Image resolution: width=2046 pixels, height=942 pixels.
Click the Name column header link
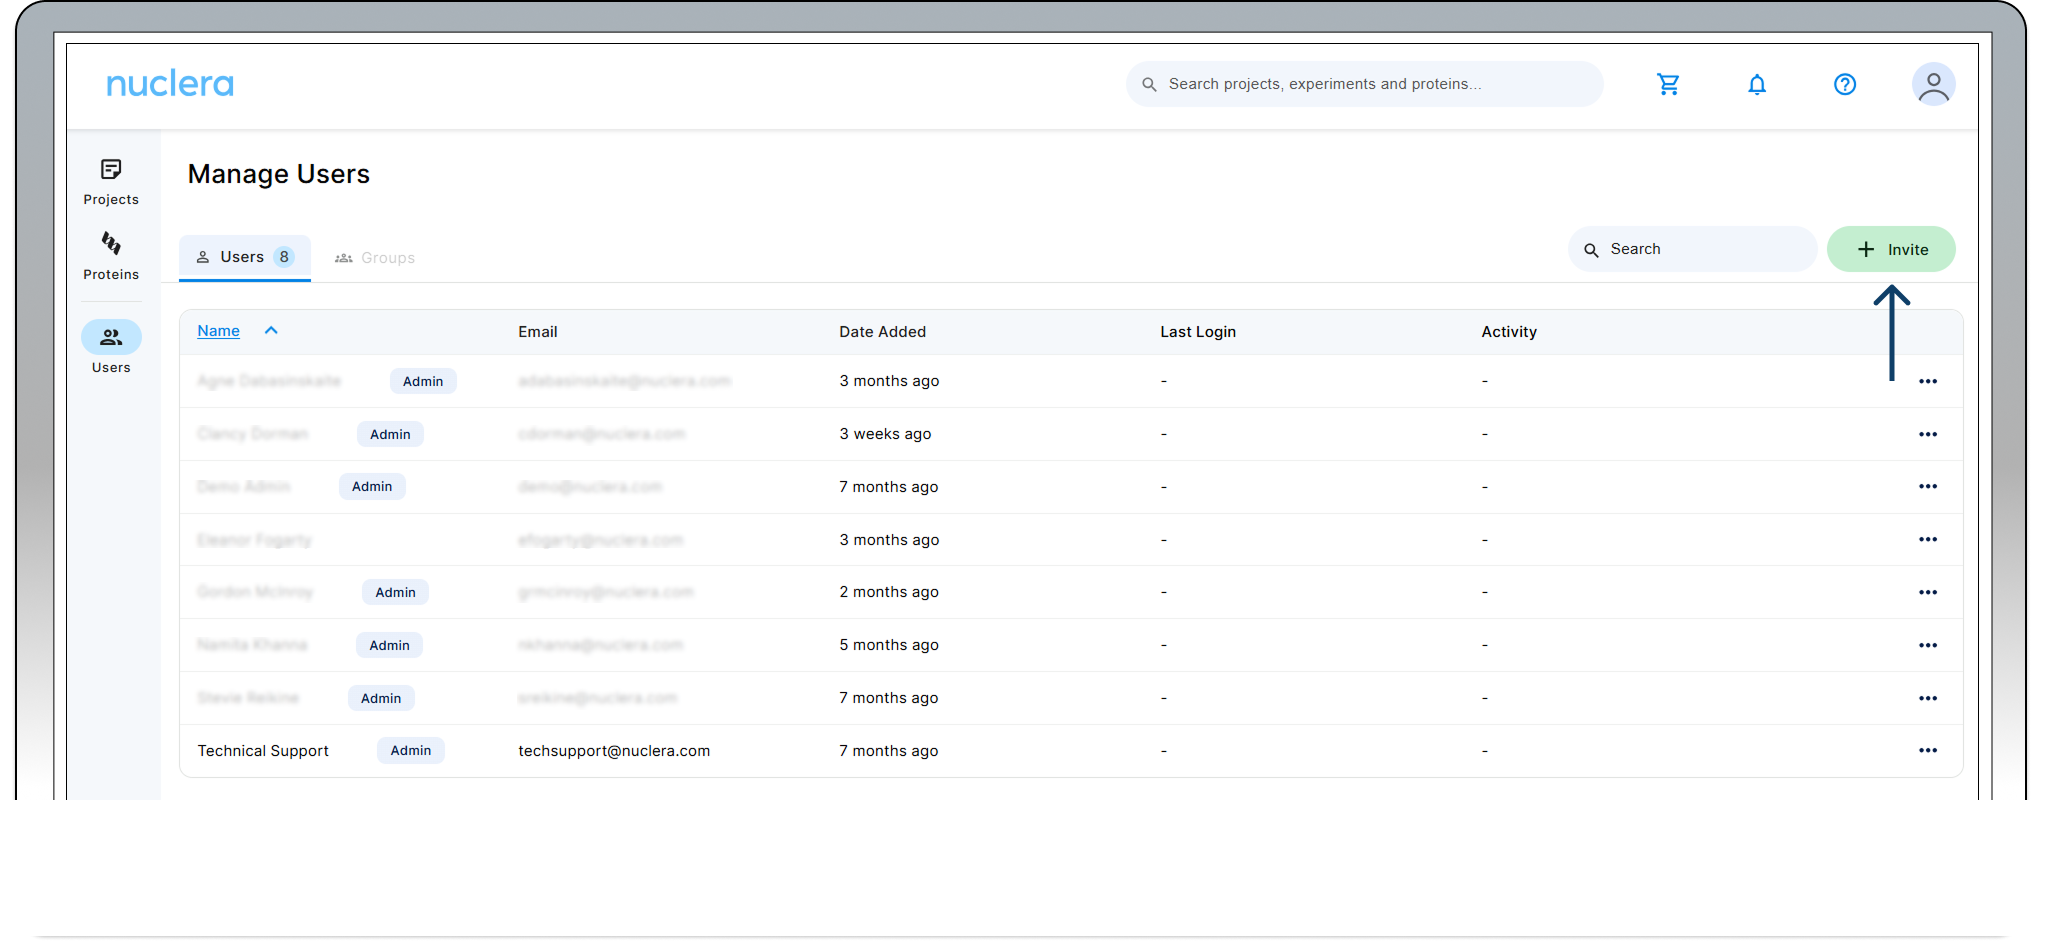pyautogui.click(x=218, y=331)
